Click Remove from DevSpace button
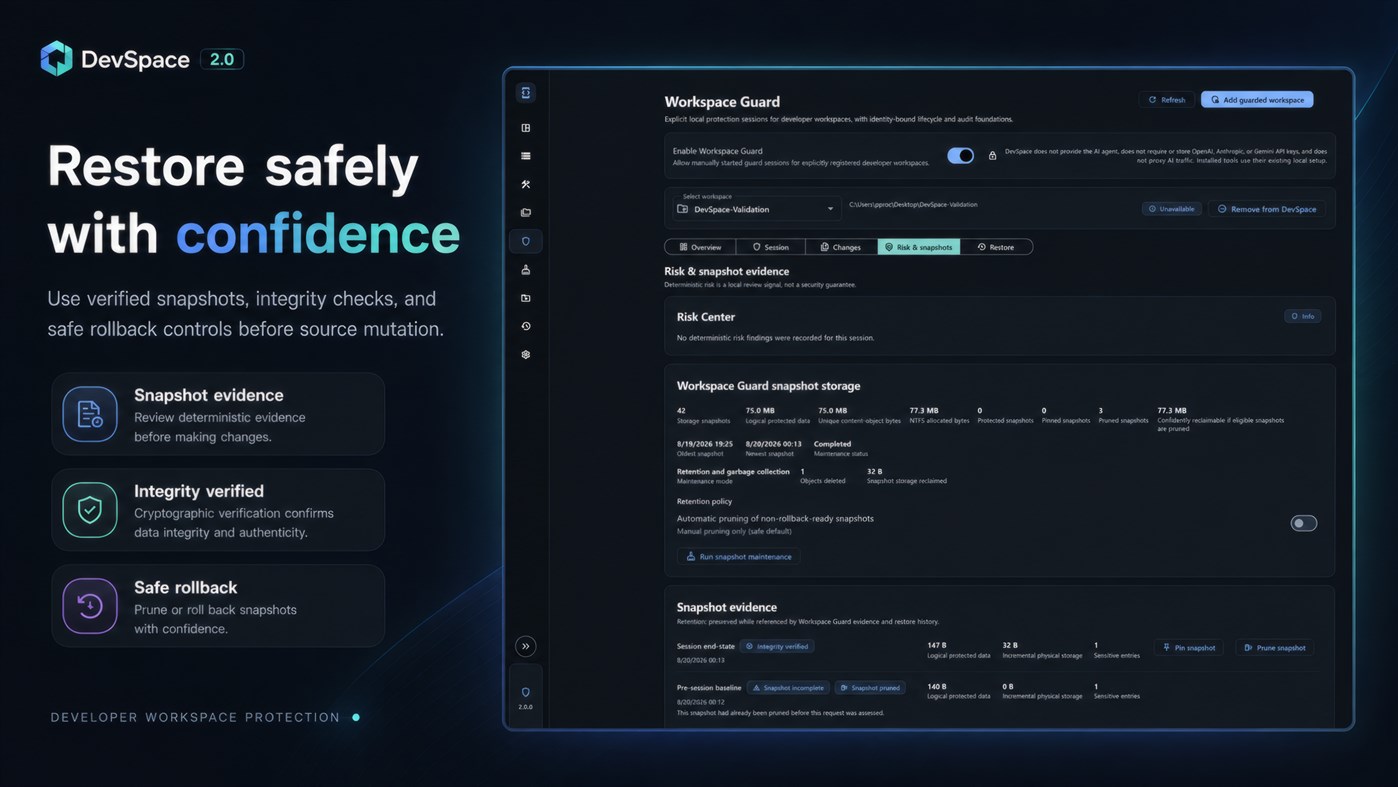 point(1267,209)
